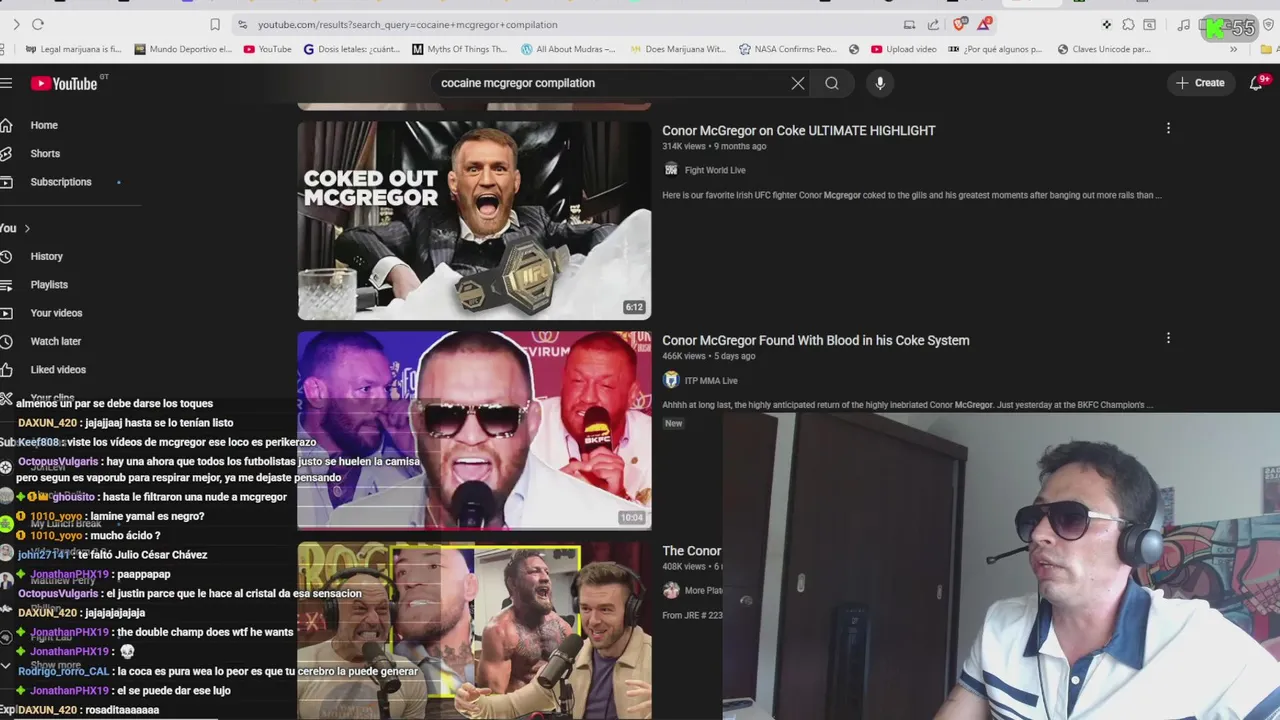1280x720 pixels.
Task: Visit the Fight World Live channel
Action: tap(715, 170)
